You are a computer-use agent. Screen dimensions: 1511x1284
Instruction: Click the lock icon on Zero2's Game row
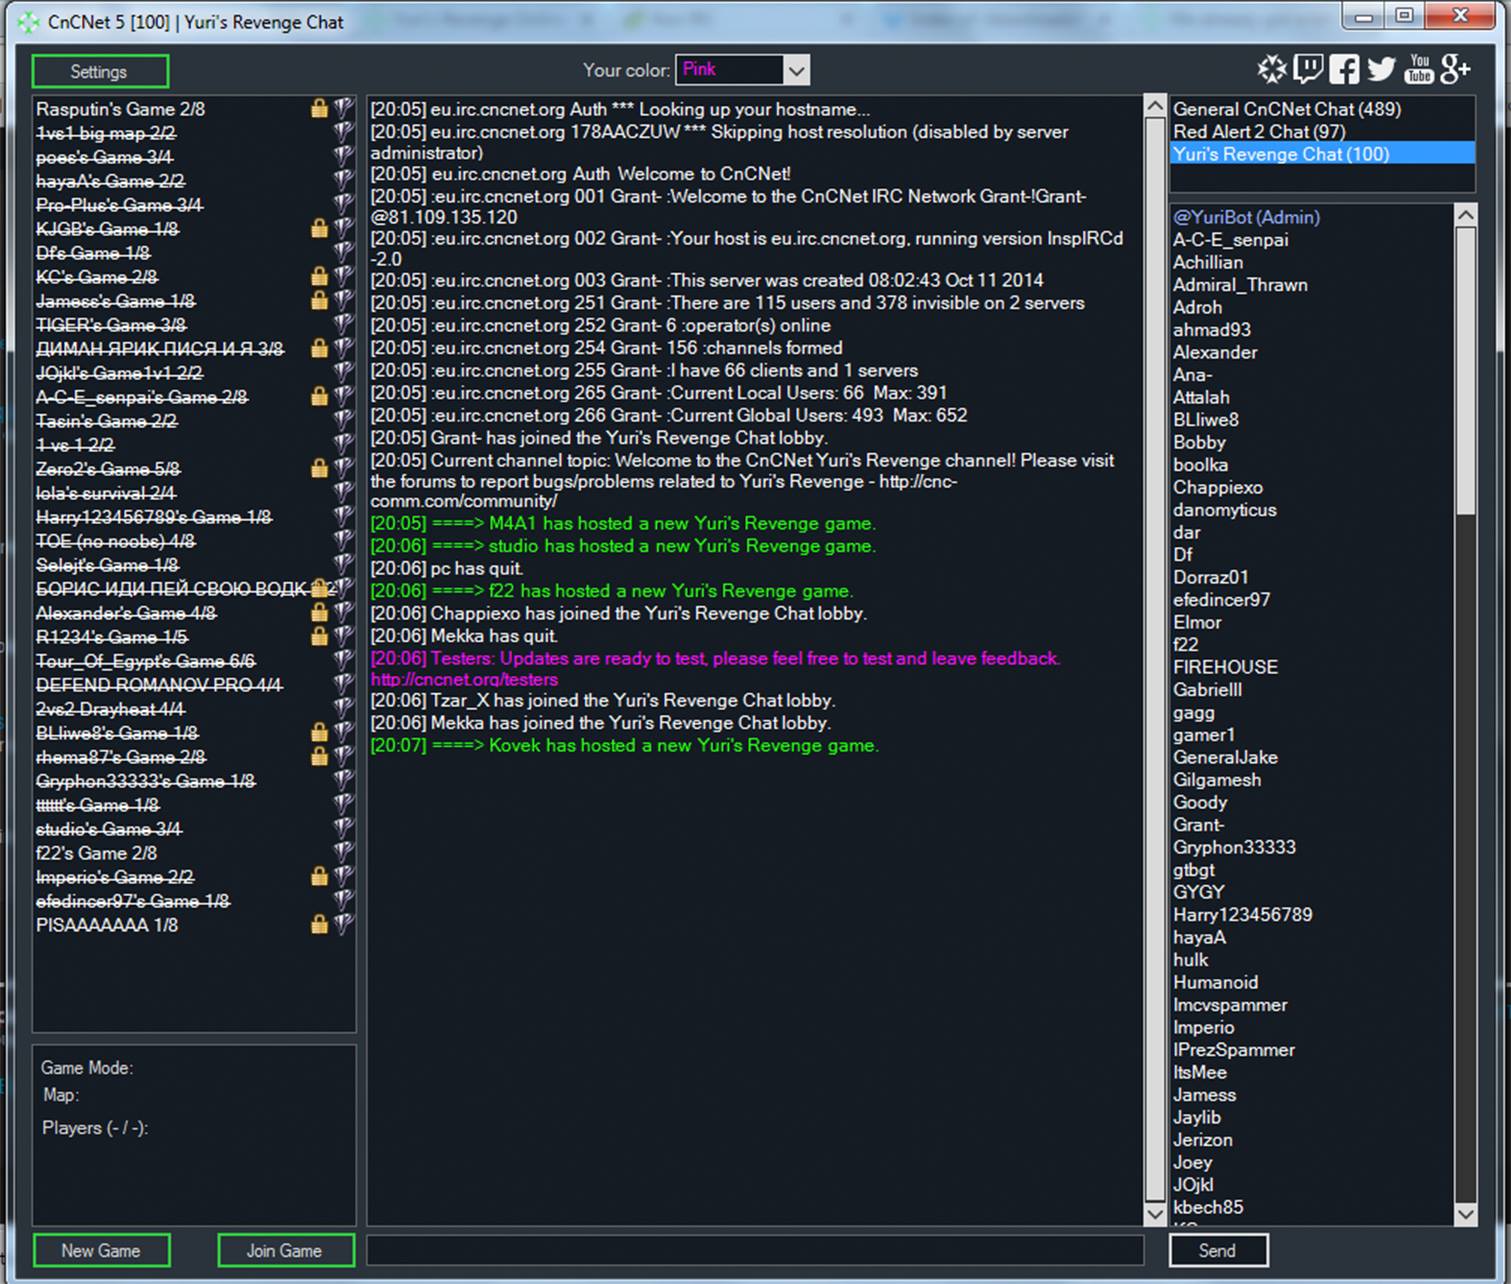click(x=319, y=468)
